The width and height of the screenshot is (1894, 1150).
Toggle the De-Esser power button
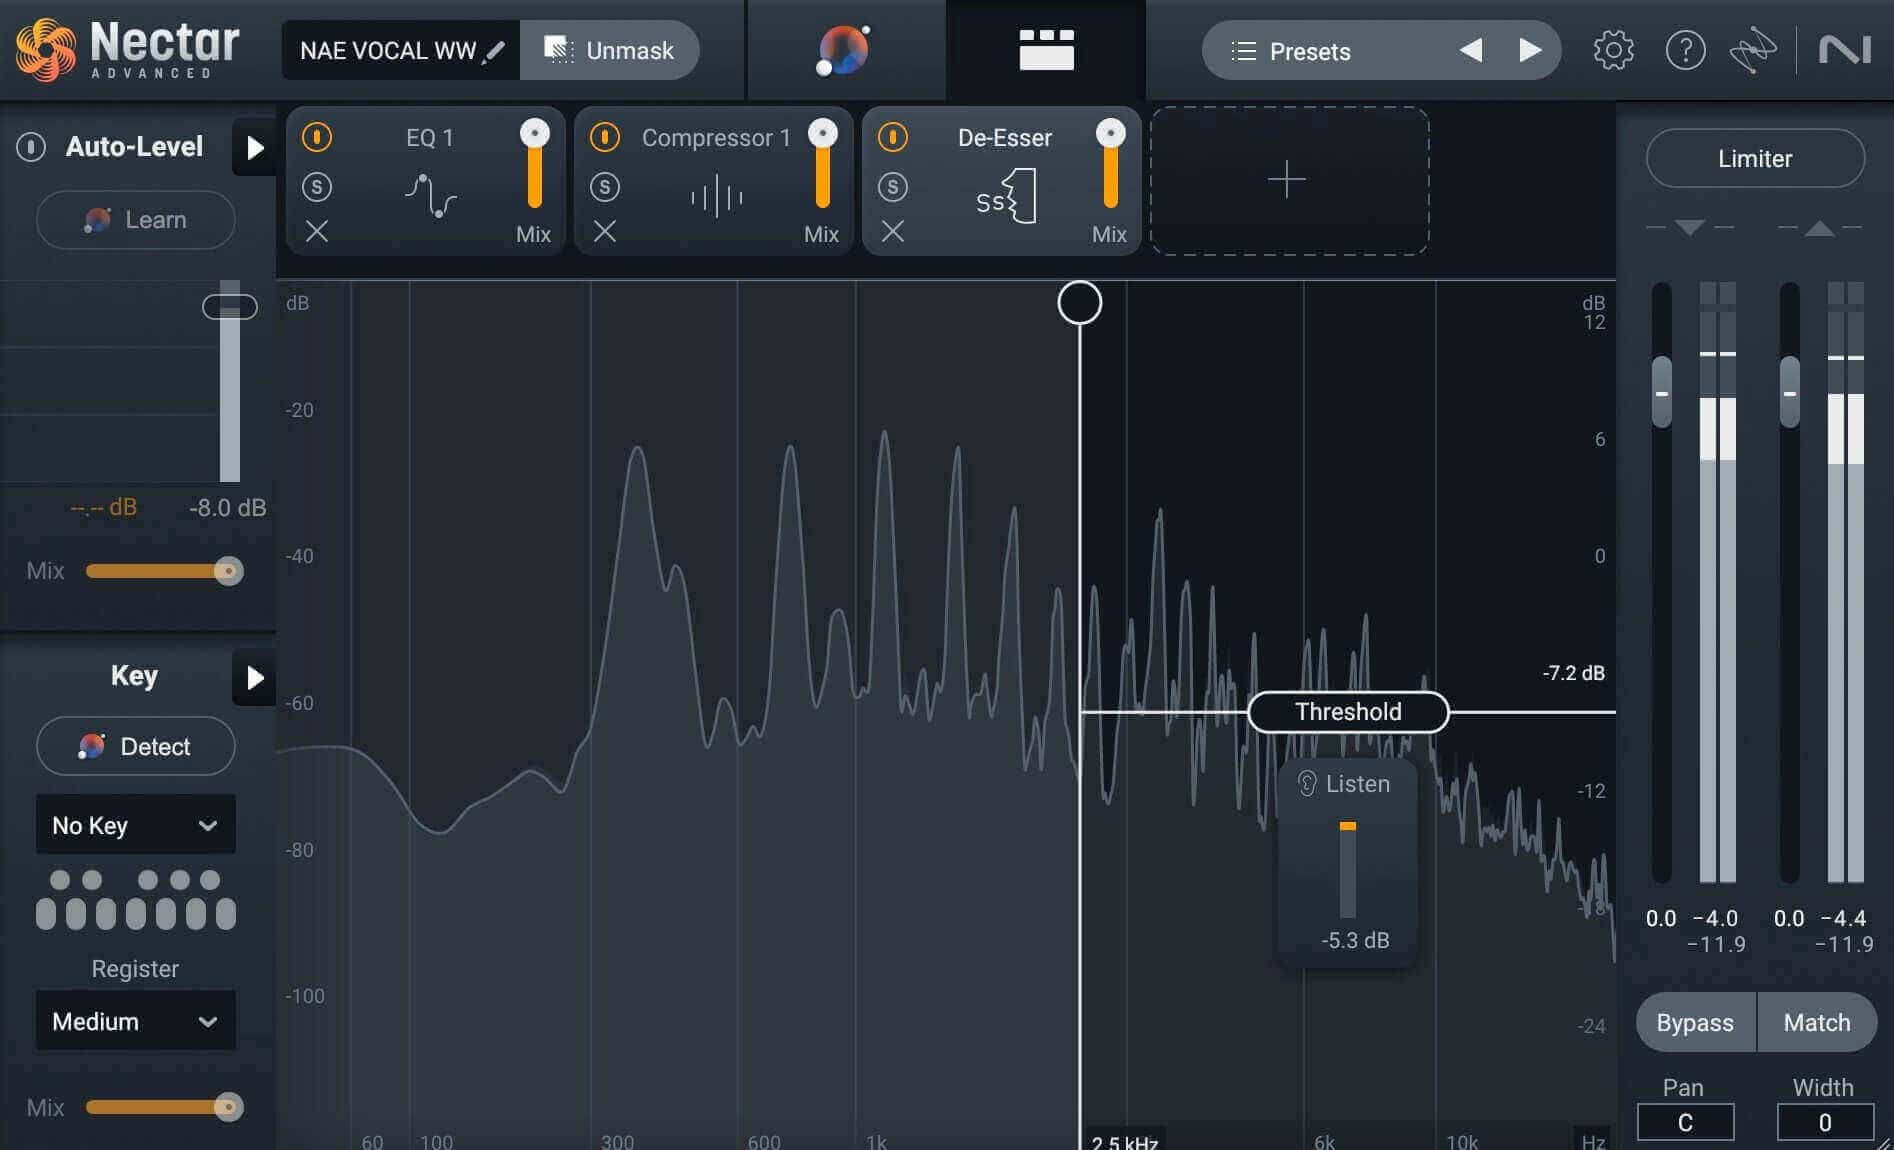(893, 136)
